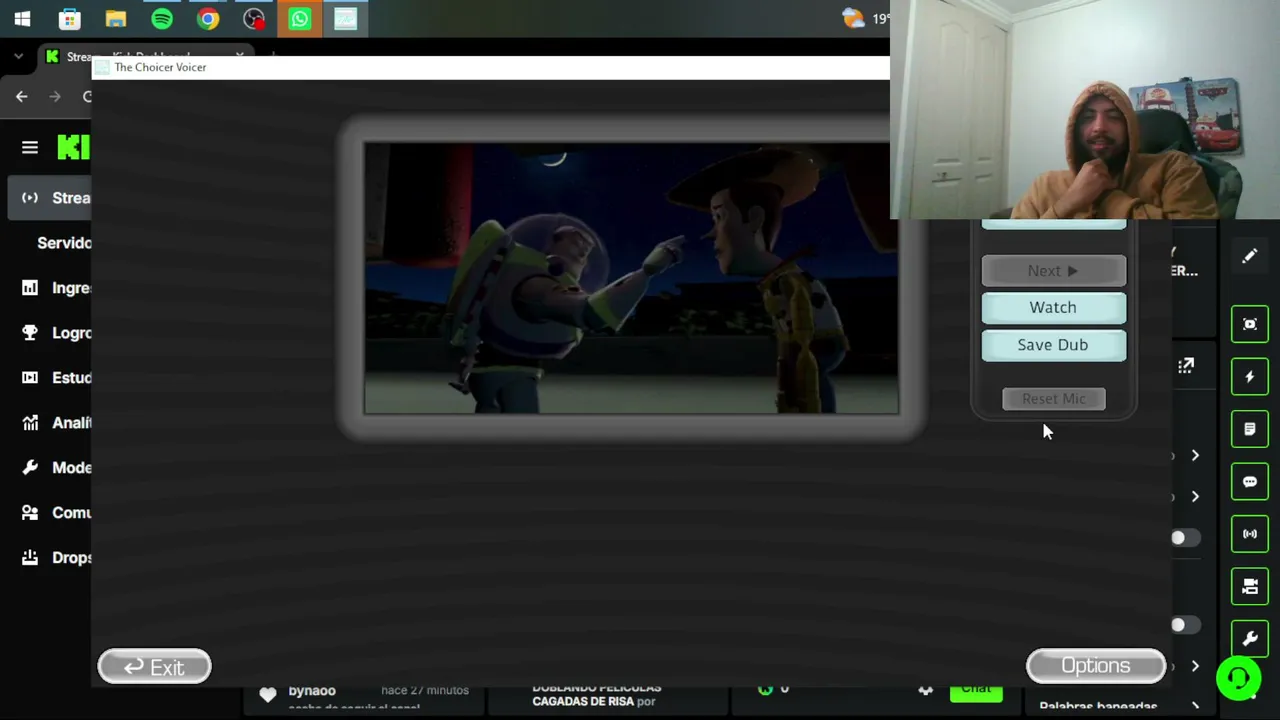The height and width of the screenshot is (720, 1280).
Task: Expand the first chevron row in Kick panel
Action: tap(1195, 456)
